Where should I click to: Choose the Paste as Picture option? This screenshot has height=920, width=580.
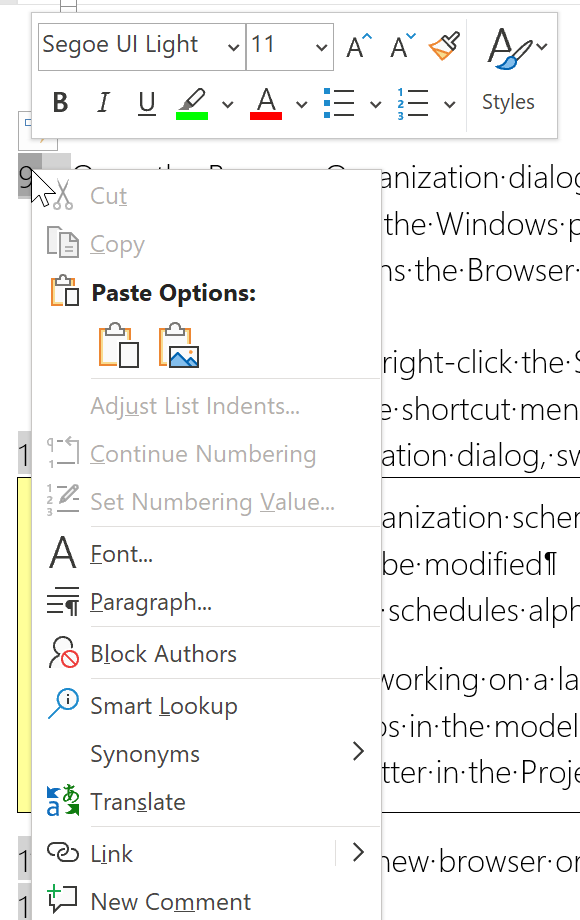coord(179,346)
